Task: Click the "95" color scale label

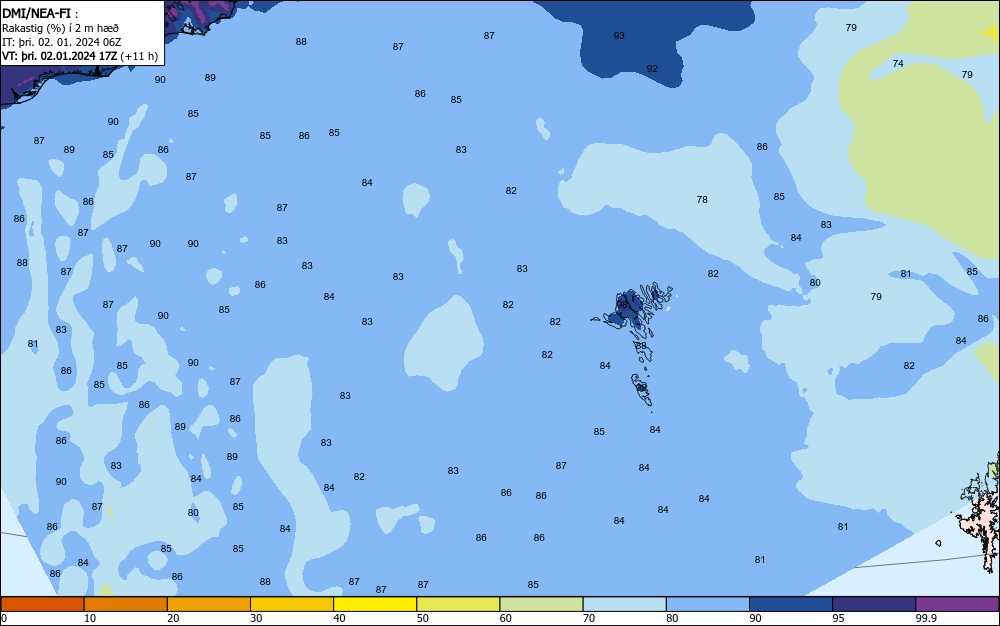Action: tap(839, 618)
